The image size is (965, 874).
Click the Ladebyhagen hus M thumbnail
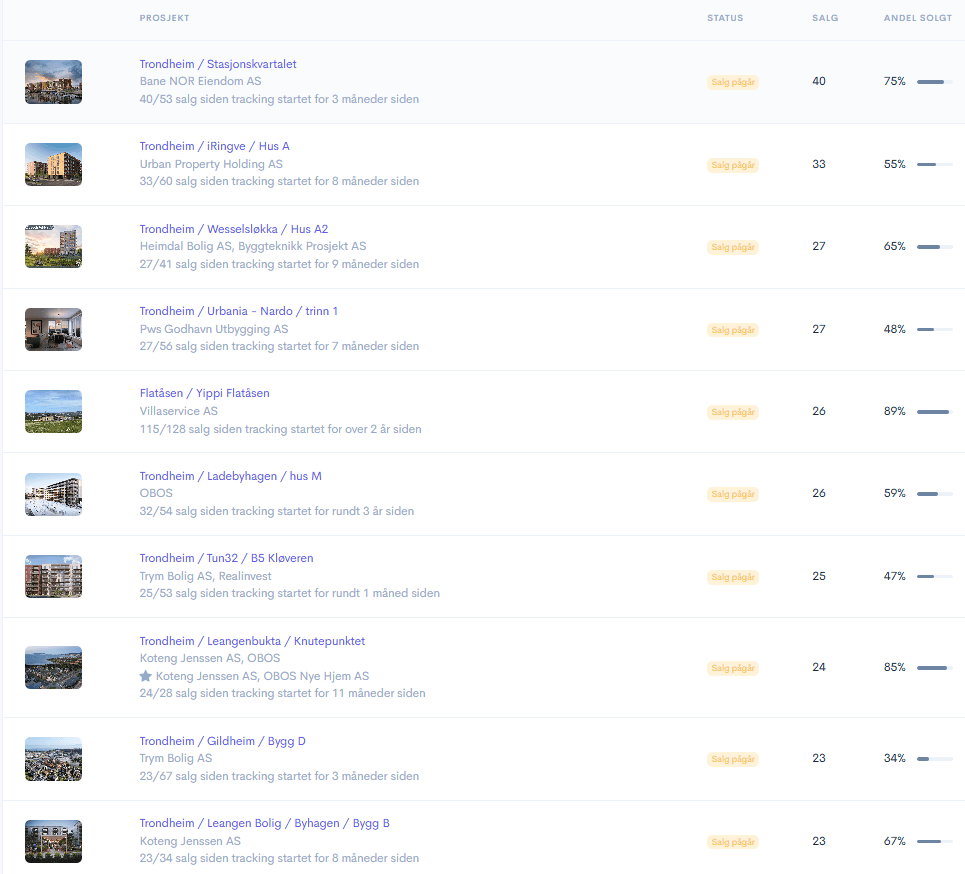tap(54, 494)
